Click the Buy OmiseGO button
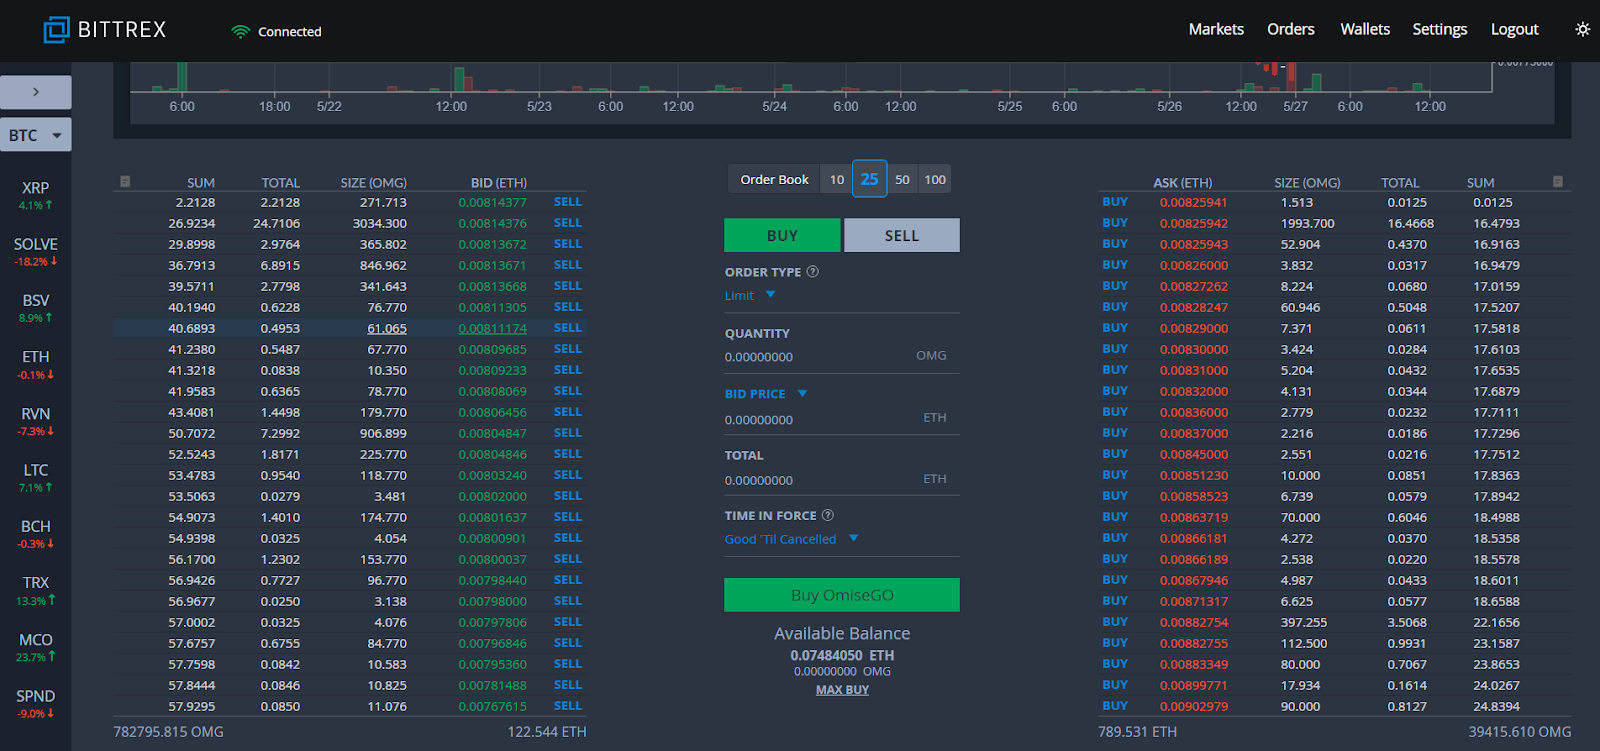 (842, 595)
